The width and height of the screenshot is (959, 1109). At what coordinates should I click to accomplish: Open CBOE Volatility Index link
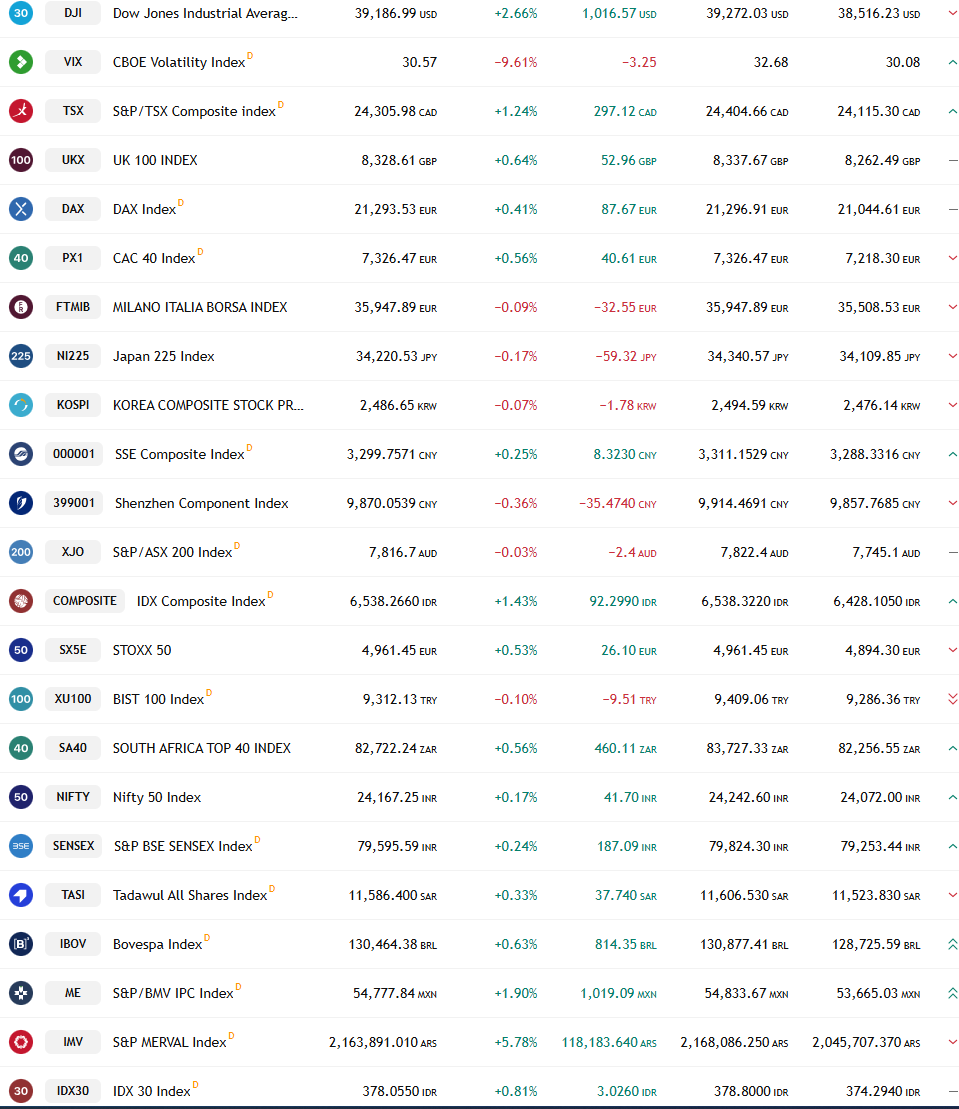pos(179,62)
